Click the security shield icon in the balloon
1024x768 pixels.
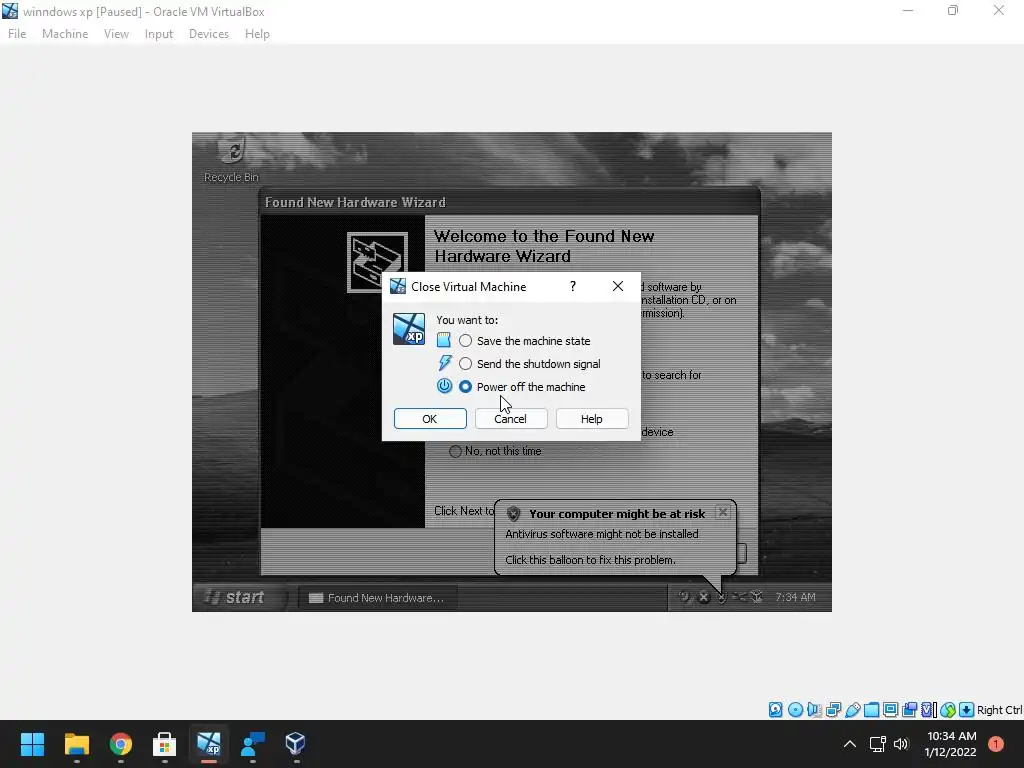514,514
